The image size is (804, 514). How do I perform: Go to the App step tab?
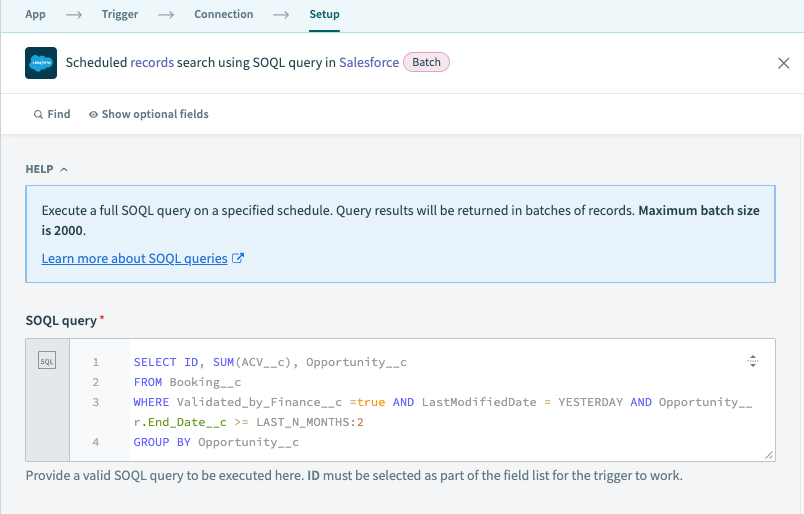[x=35, y=14]
